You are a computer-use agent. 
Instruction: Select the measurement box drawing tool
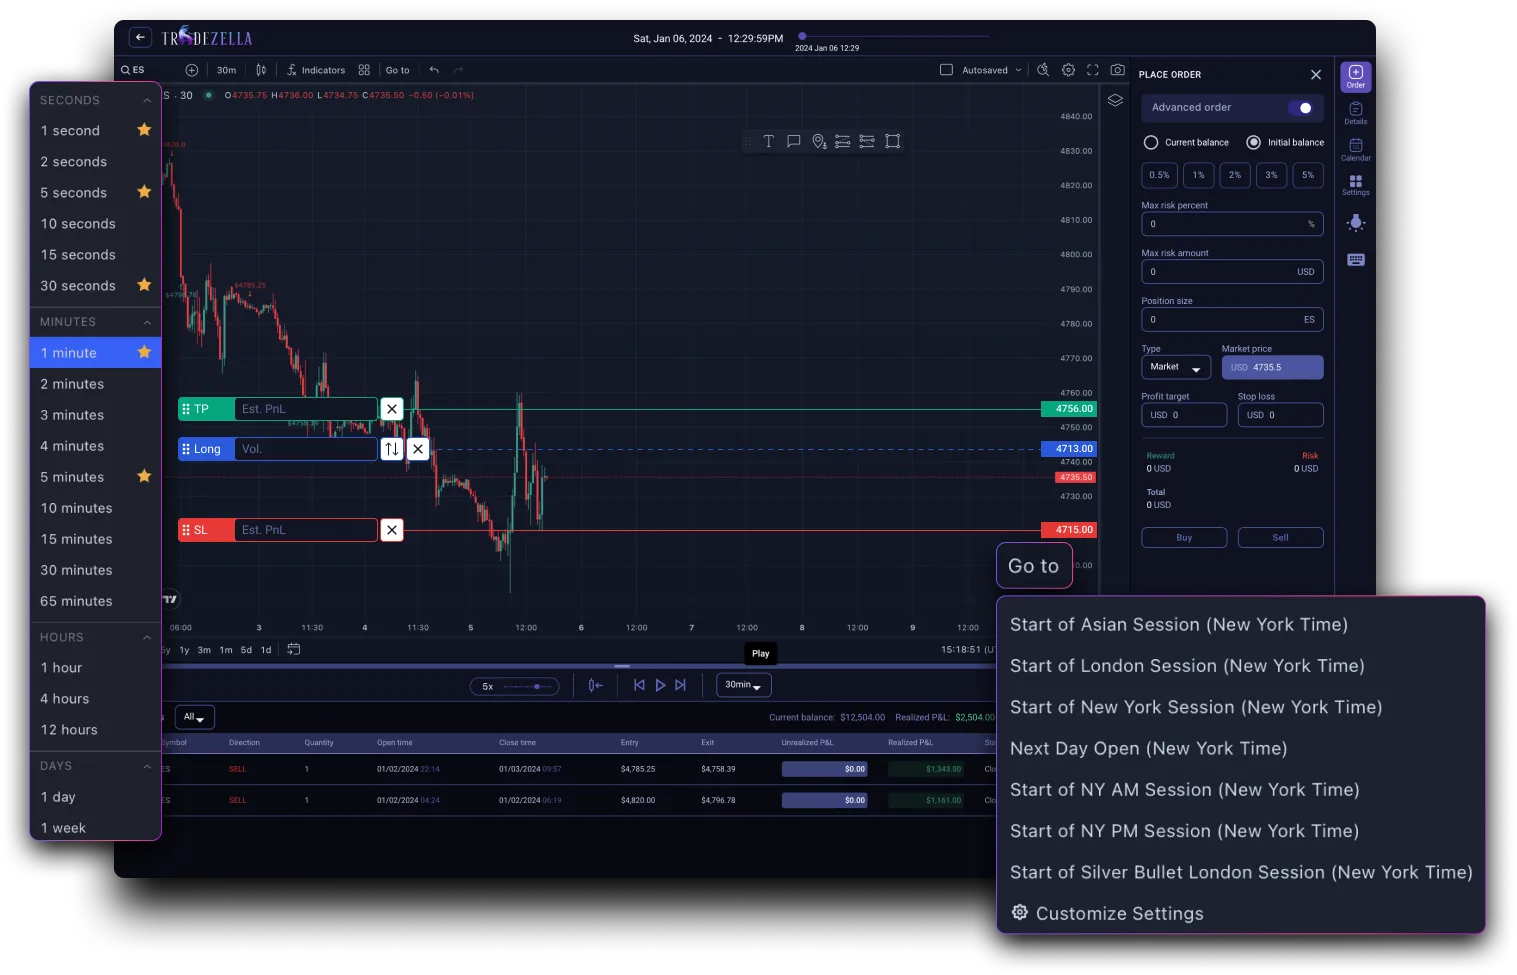click(893, 141)
